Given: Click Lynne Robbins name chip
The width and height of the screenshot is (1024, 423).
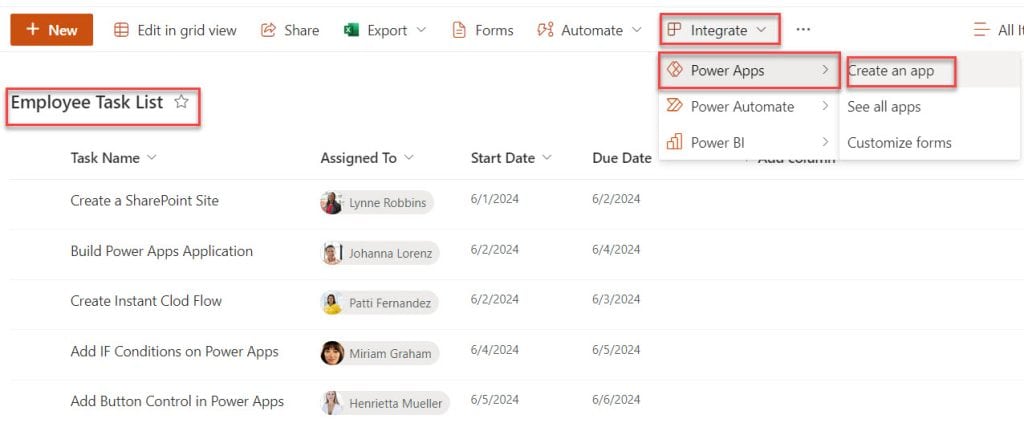Looking at the screenshot, I should pyautogui.click(x=377, y=202).
